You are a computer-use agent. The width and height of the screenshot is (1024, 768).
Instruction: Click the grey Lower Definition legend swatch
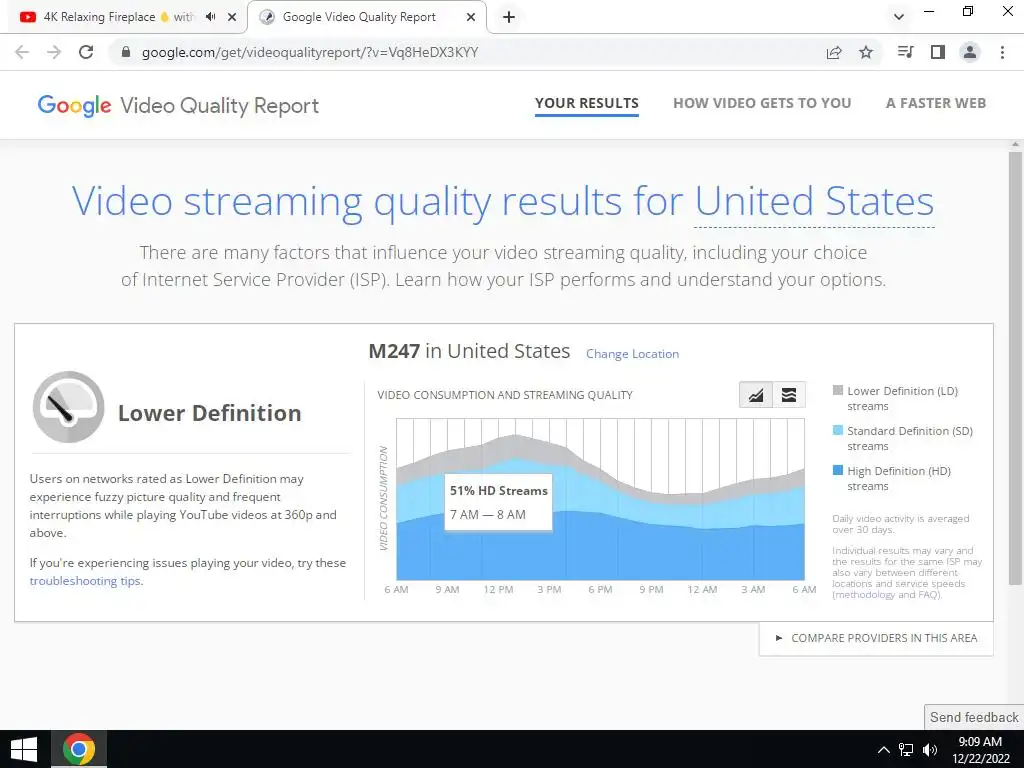[x=838, y=391]
